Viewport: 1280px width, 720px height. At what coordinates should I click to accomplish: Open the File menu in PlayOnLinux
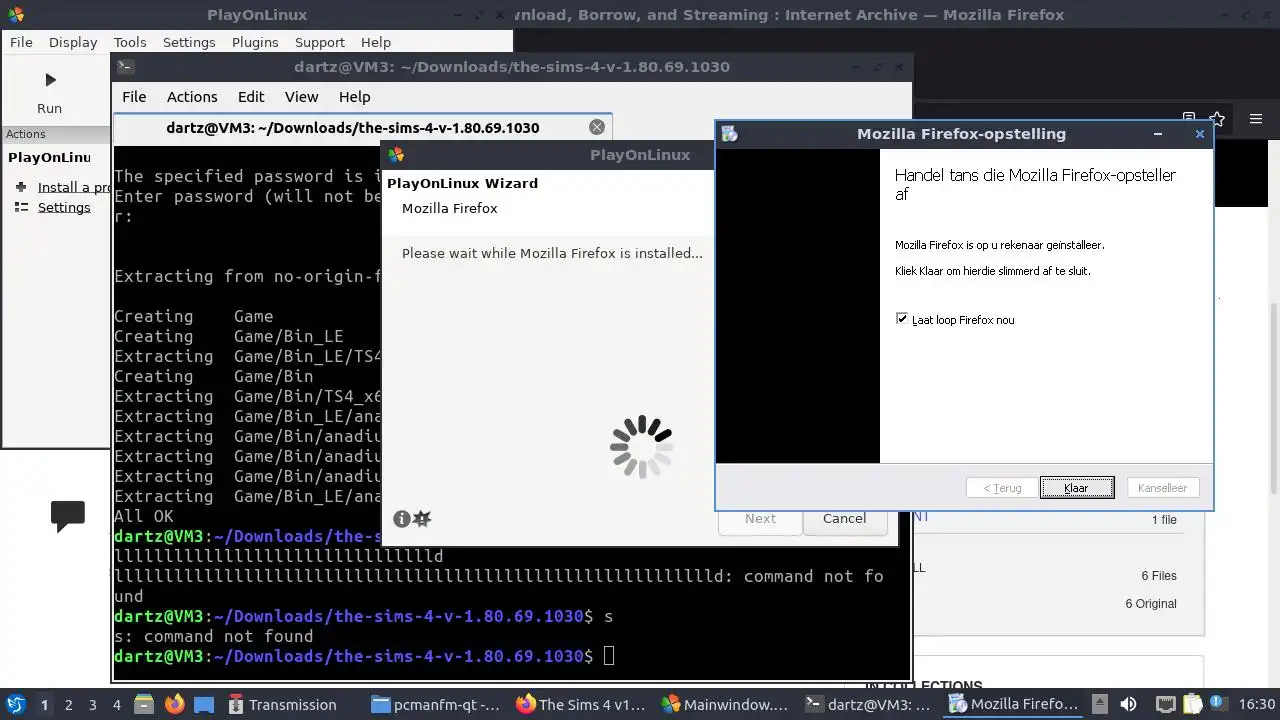[21, 42]
